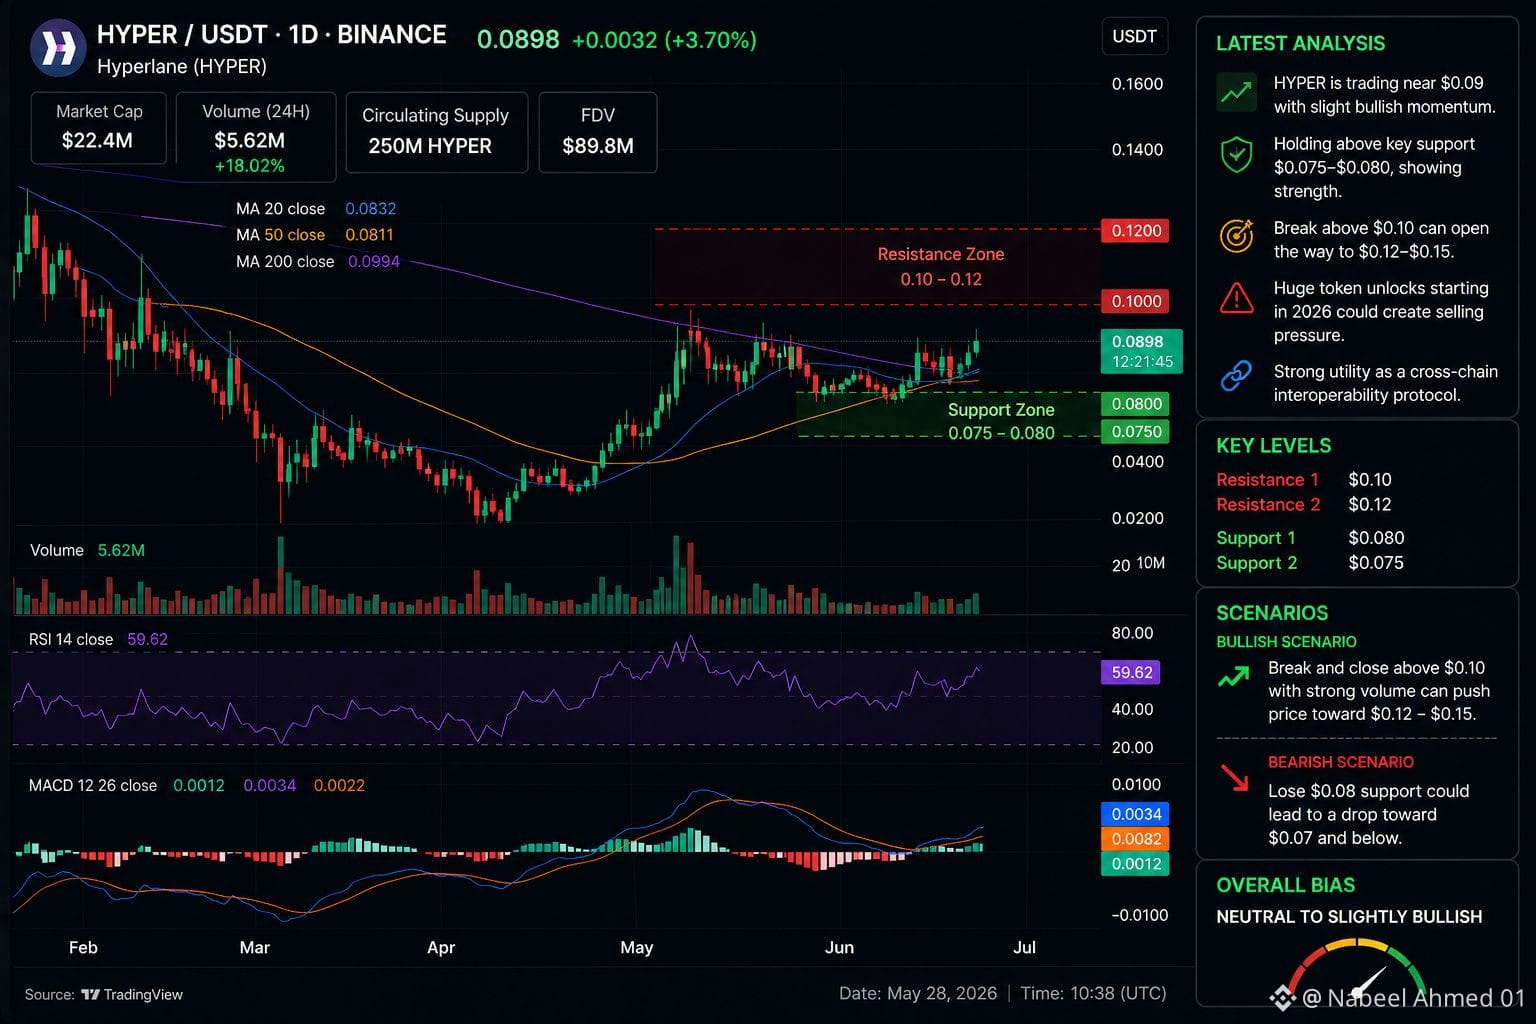
Task: Click the Jun label on the time axis
Action: click(x=840, y=947)
